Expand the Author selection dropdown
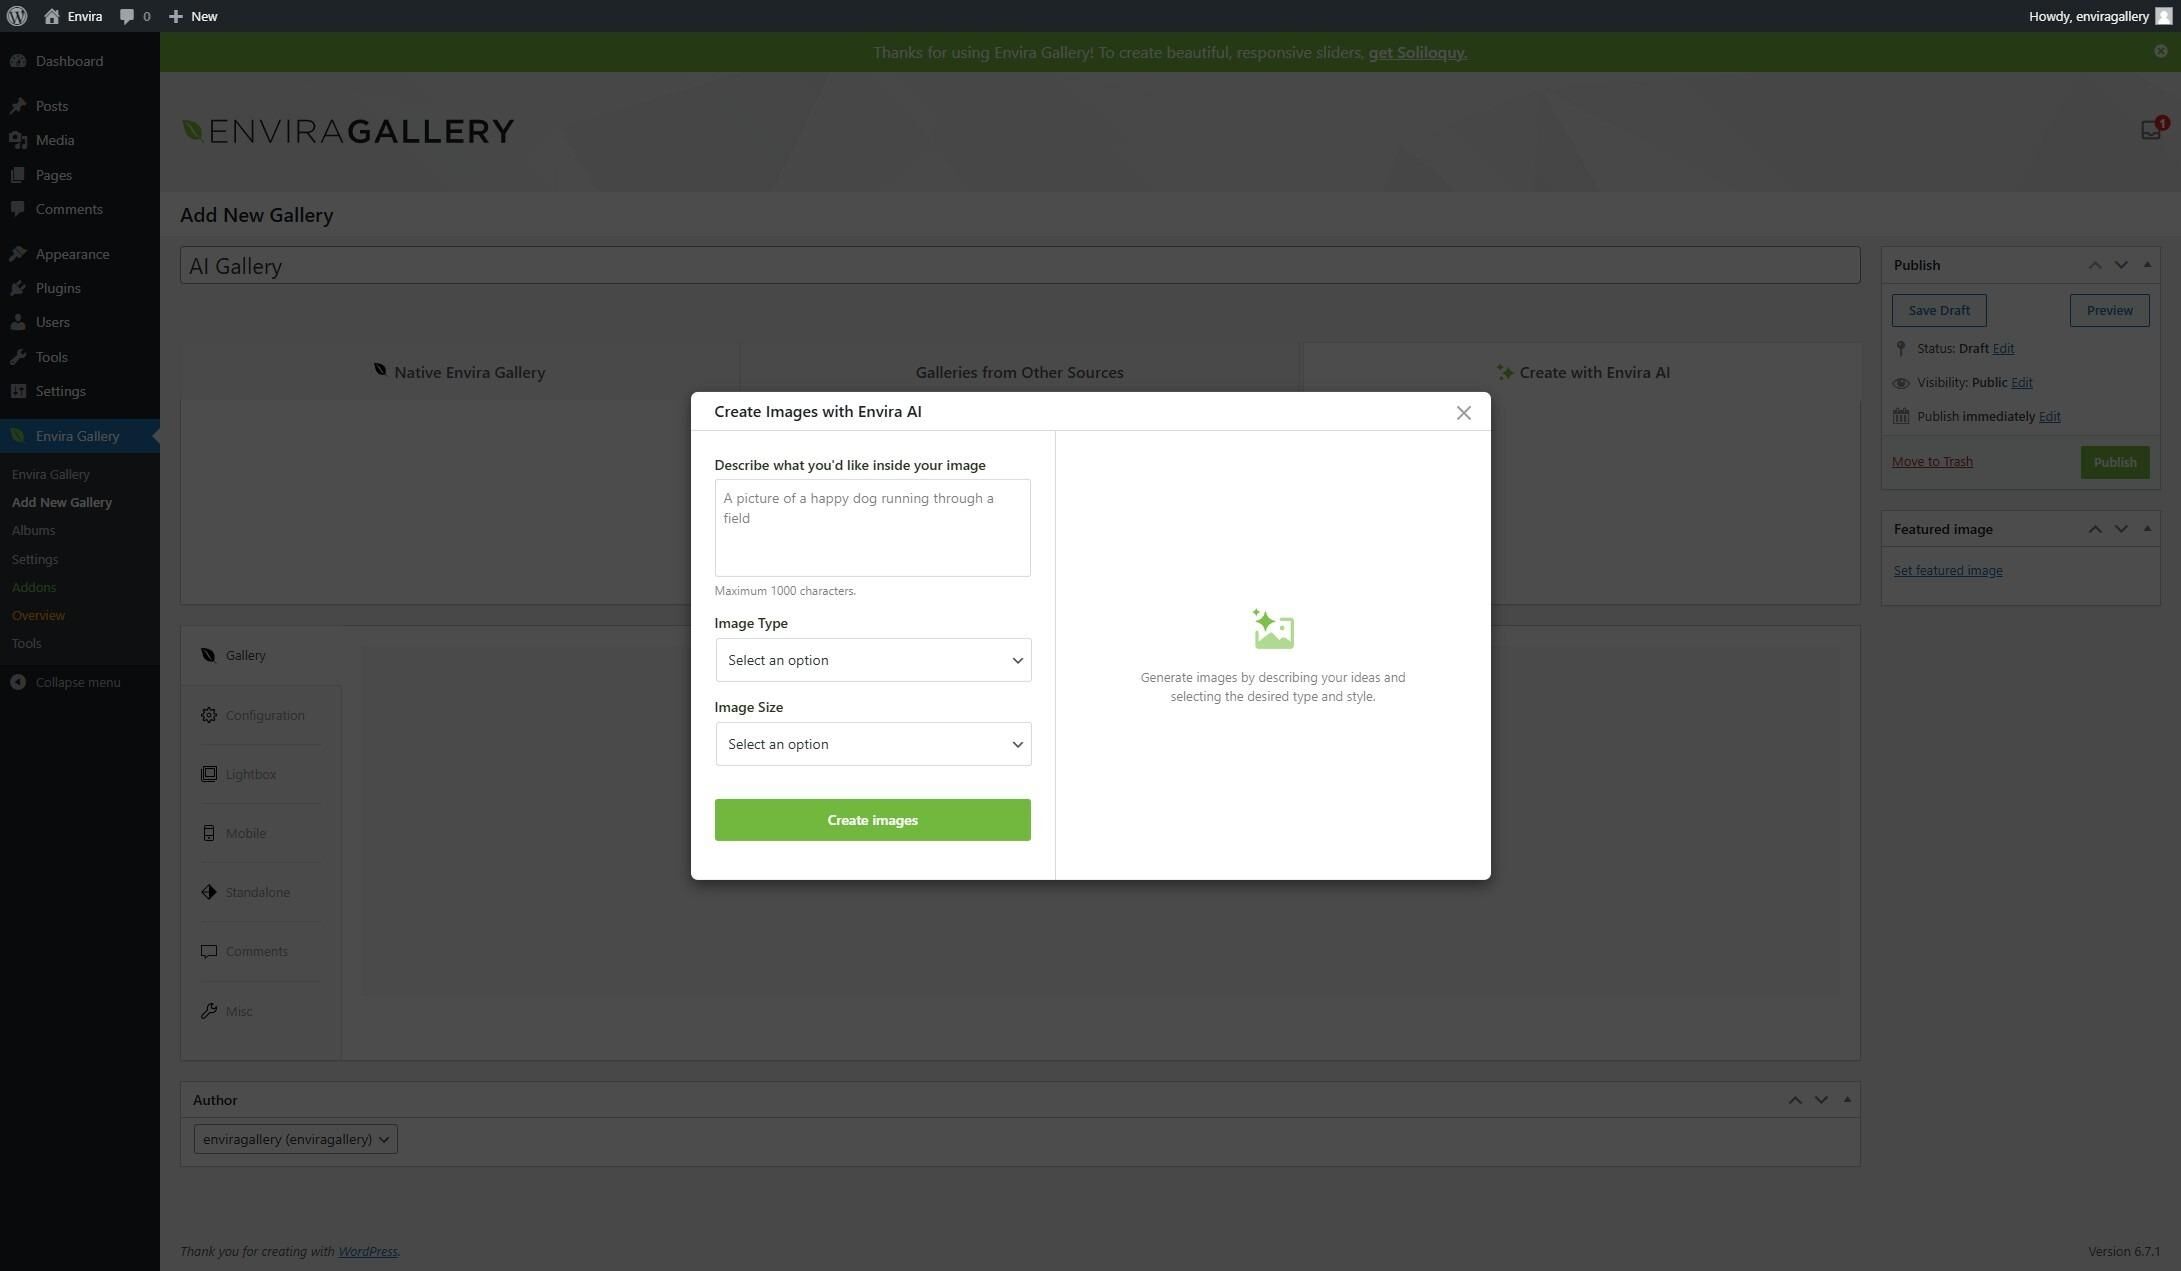Screen dimensions: 2181x1271 point(295,1139)
